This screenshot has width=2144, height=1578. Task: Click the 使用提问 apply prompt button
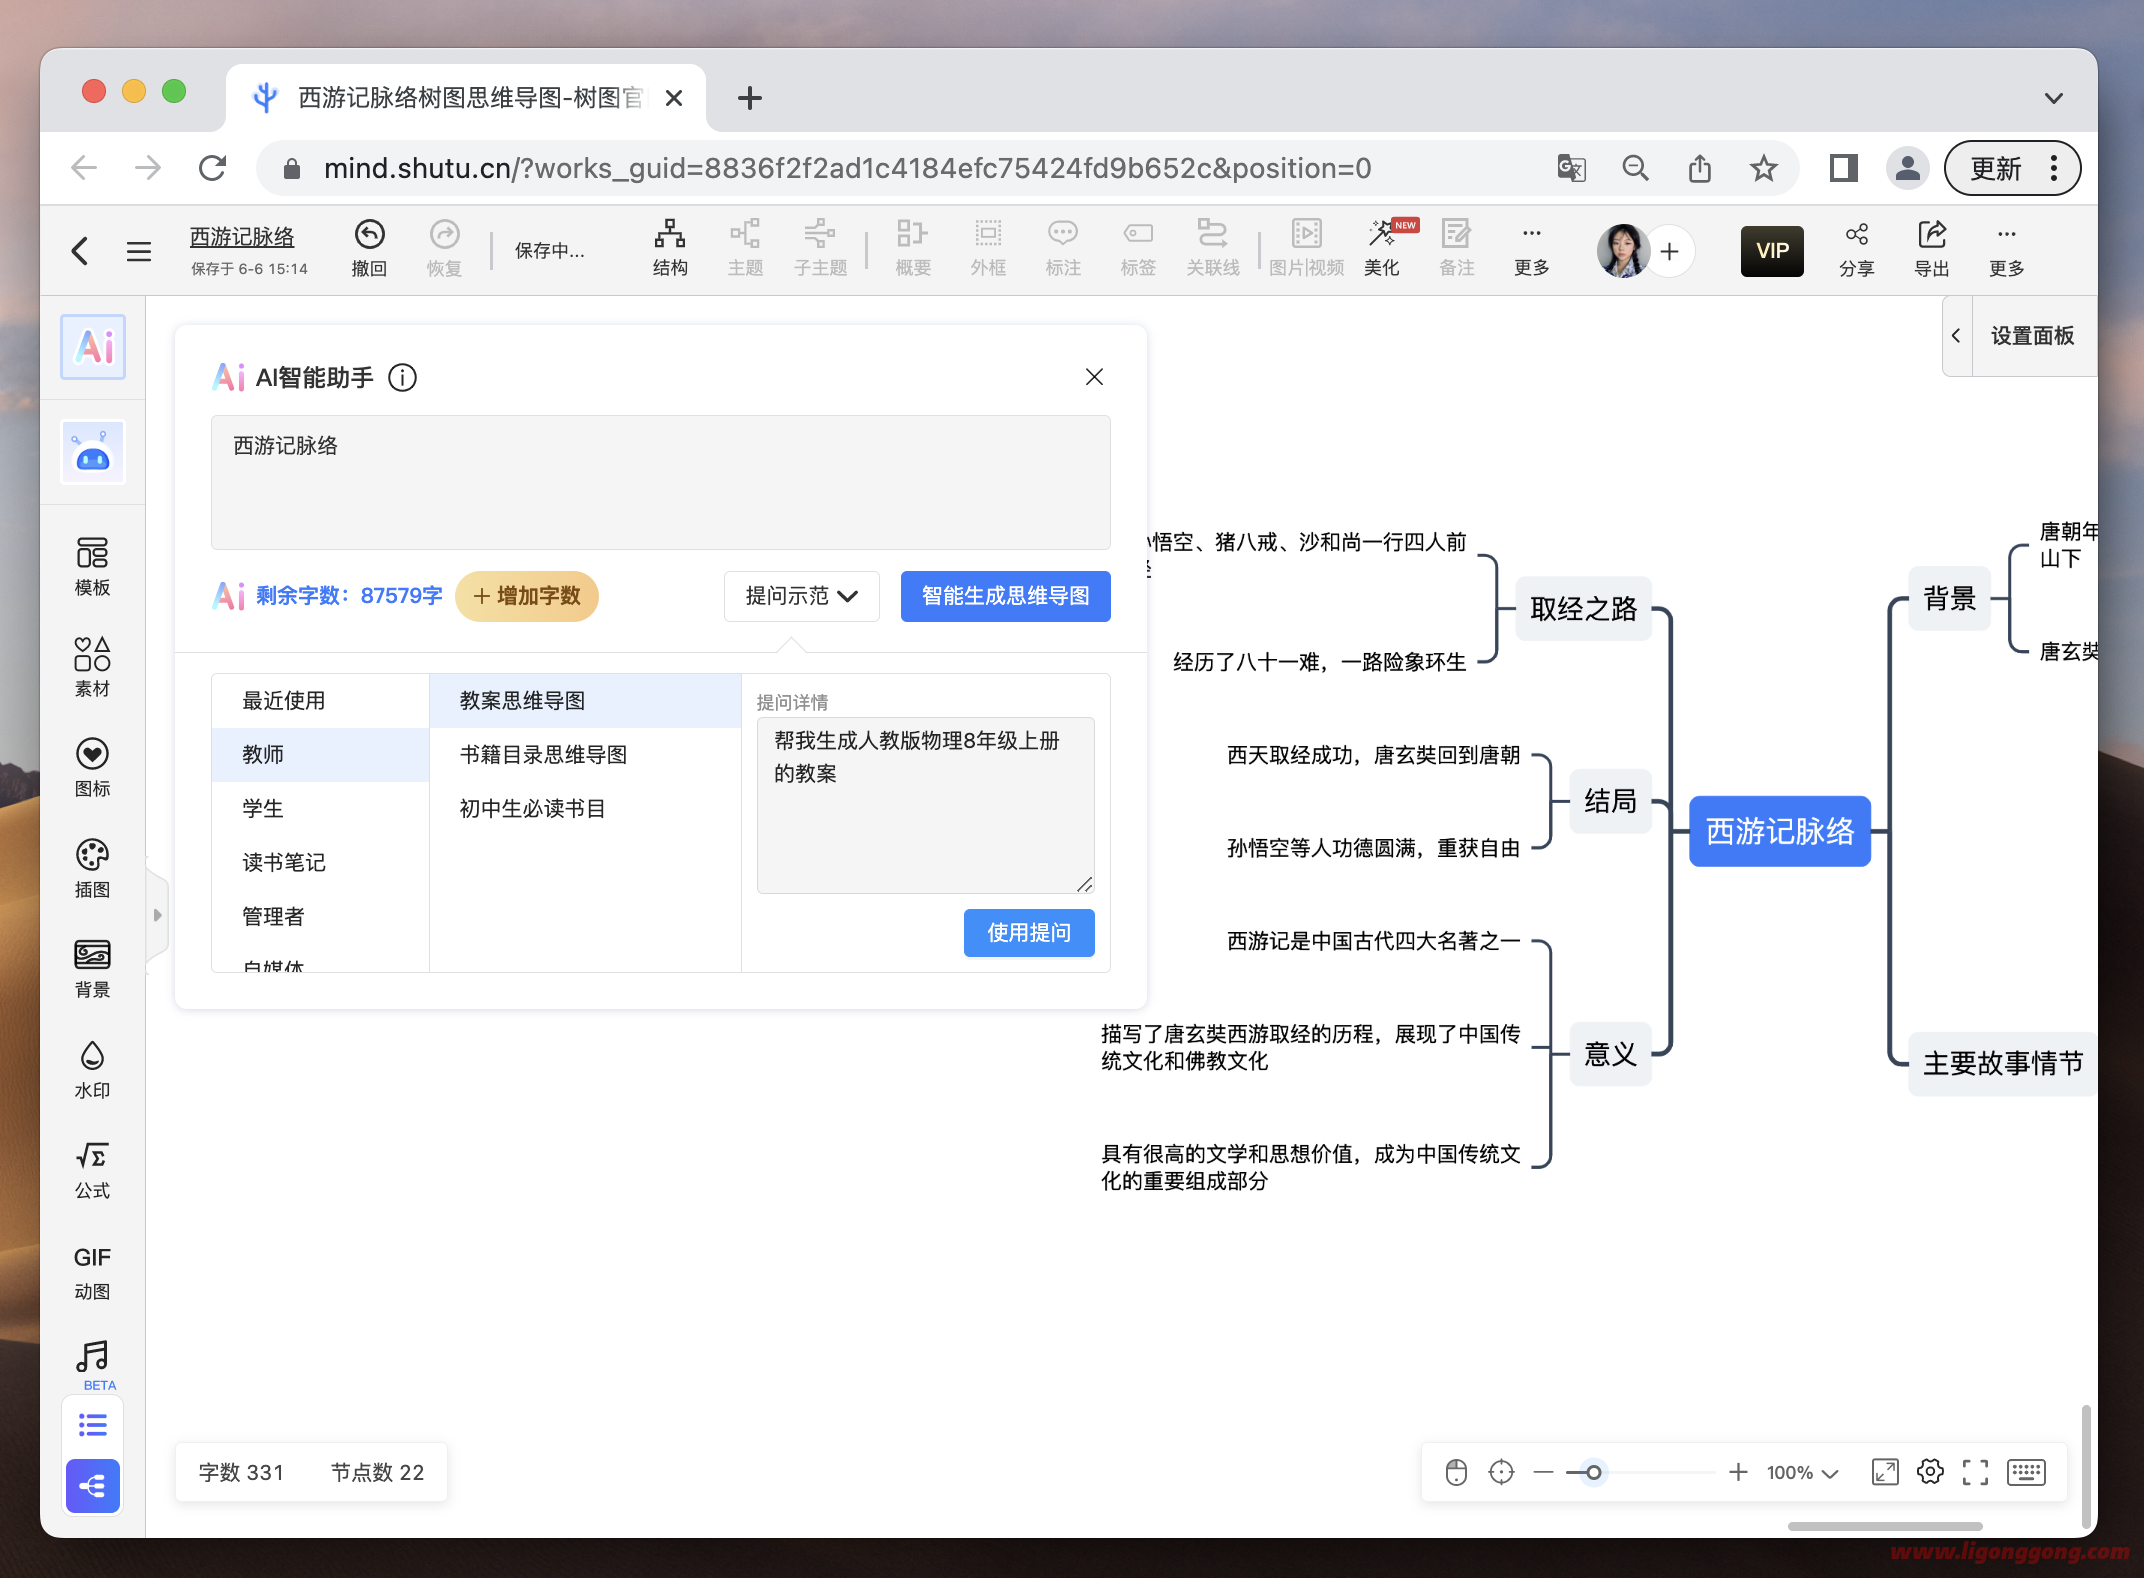click(x=1029, y=934)
